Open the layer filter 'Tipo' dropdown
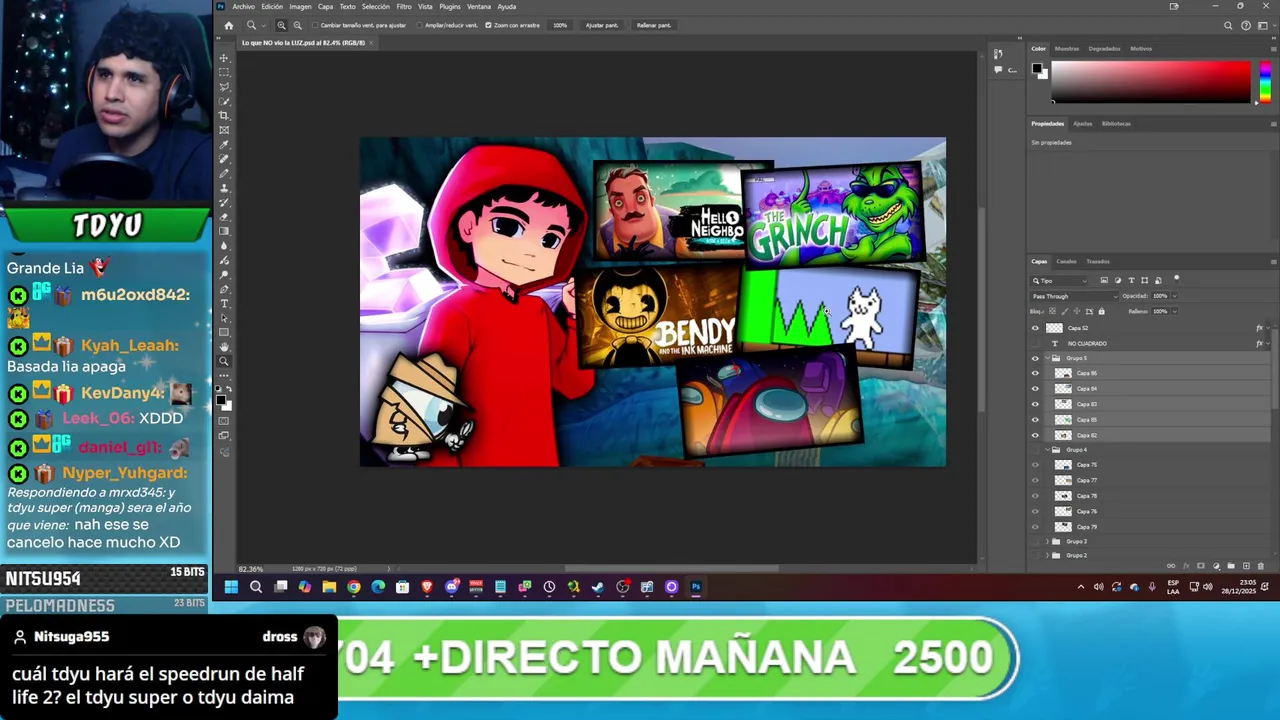Image resolution: width=1280 pixels, height=720 pixels. point(1060,281)
